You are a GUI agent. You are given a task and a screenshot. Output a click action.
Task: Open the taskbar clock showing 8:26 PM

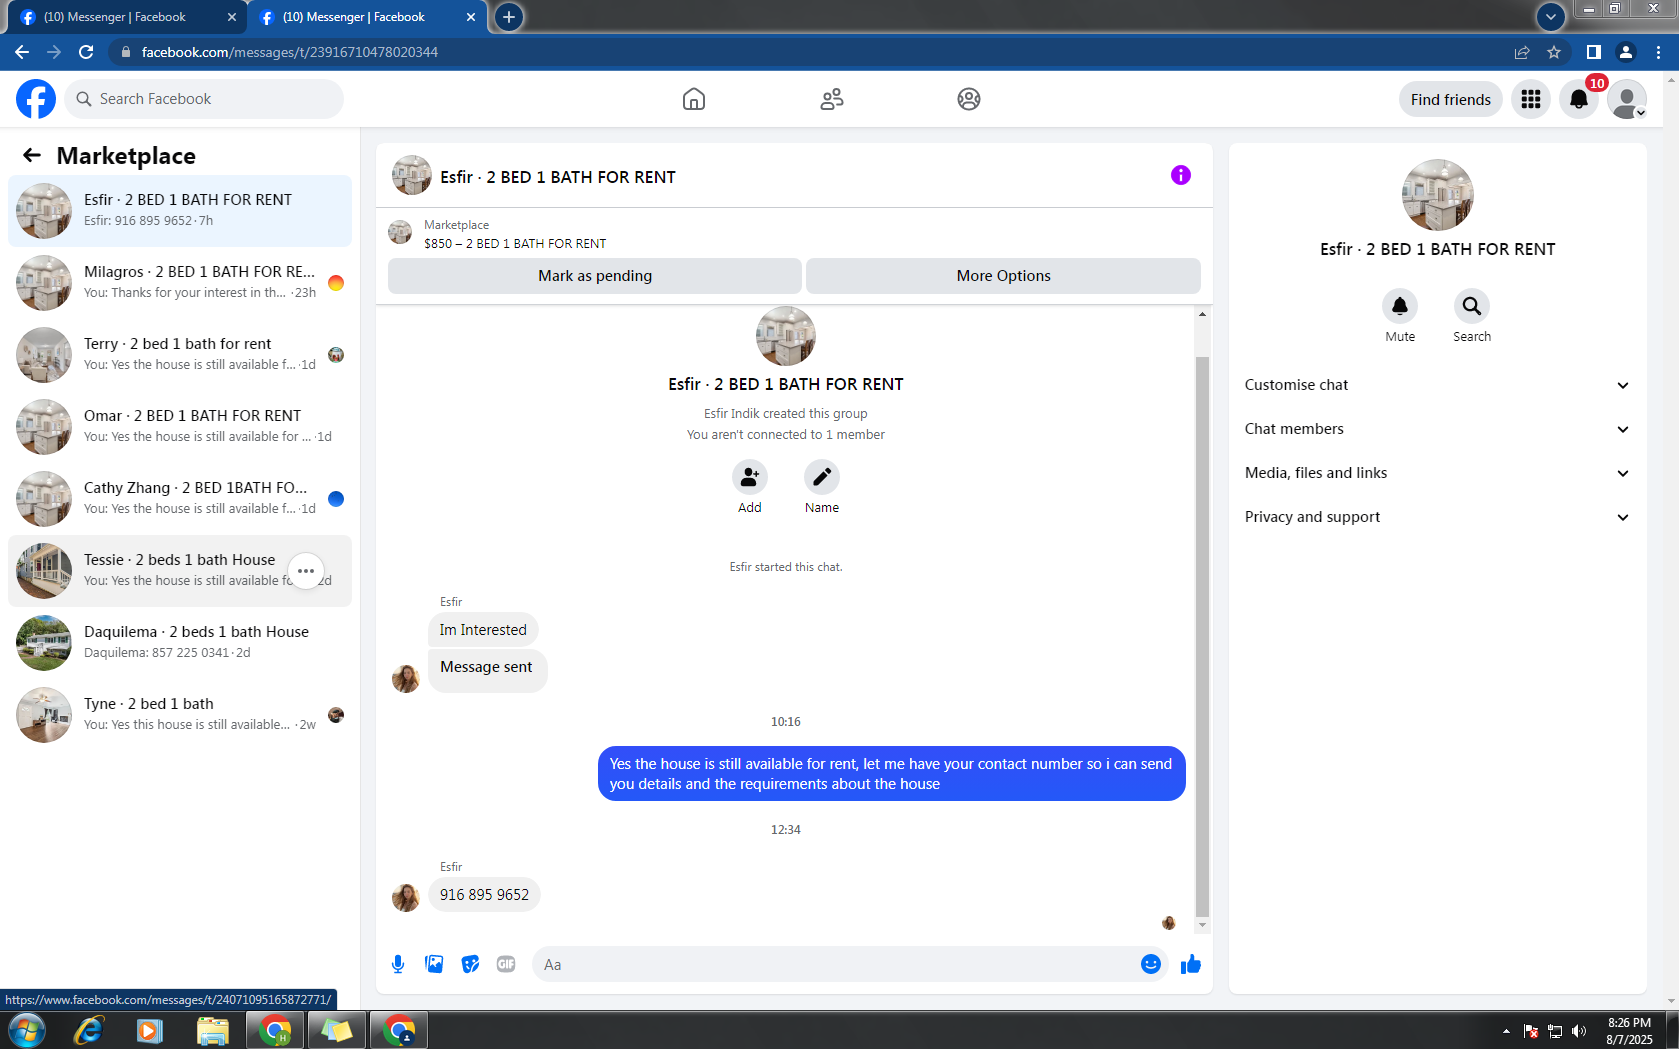1629,1031
